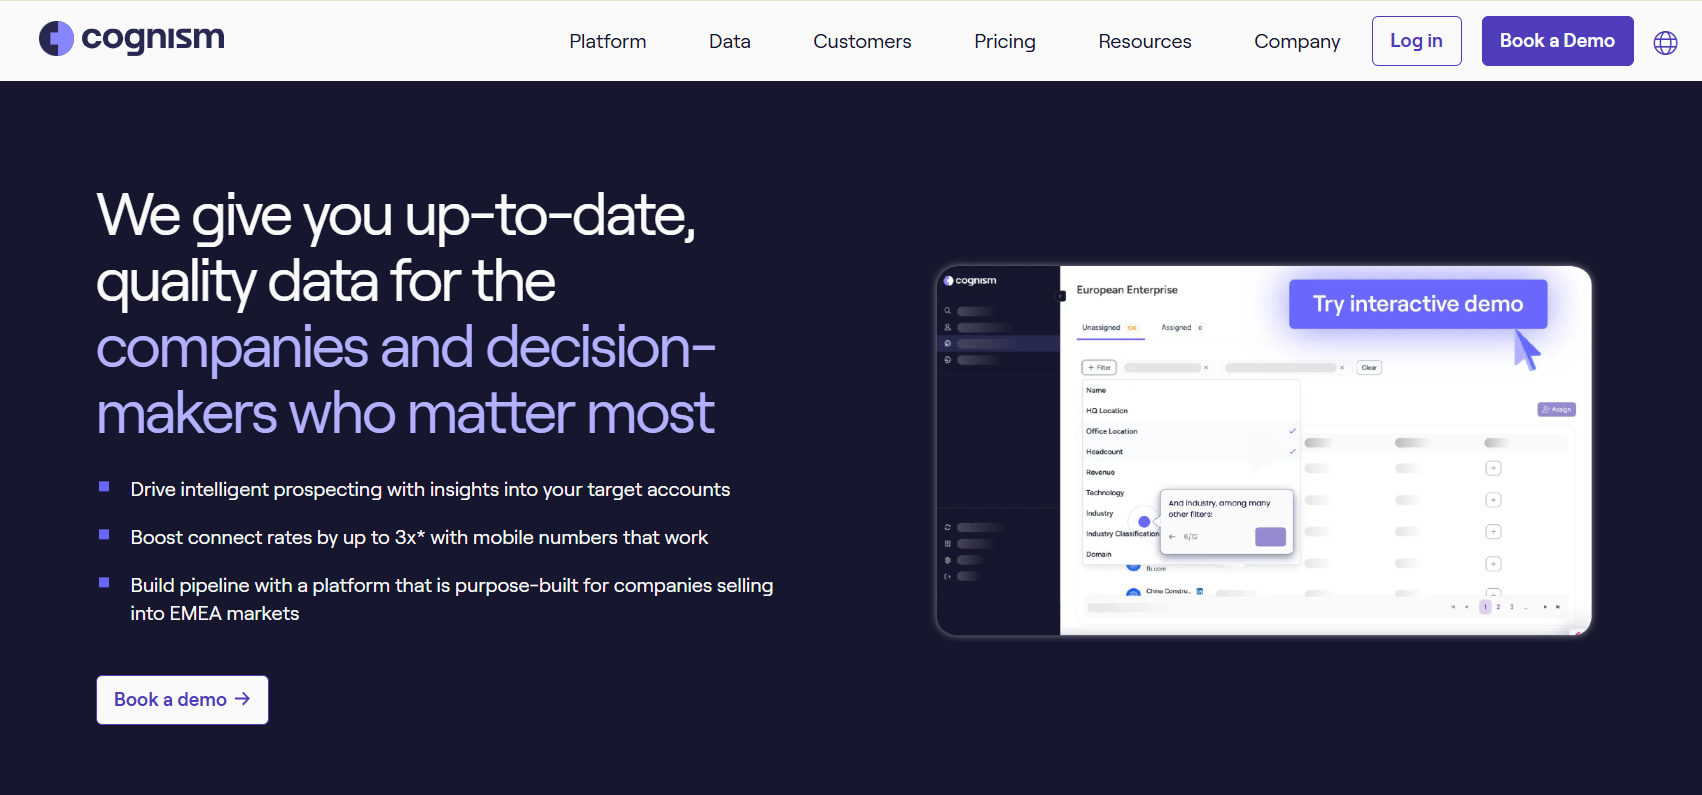Click the Log in button
Viewport: 1702px width, 795px height.
click(1416, 41)
